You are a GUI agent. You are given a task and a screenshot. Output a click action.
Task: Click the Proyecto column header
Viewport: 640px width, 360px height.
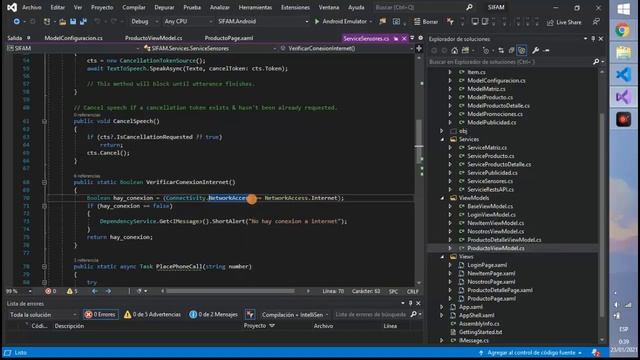pos(259,326)
